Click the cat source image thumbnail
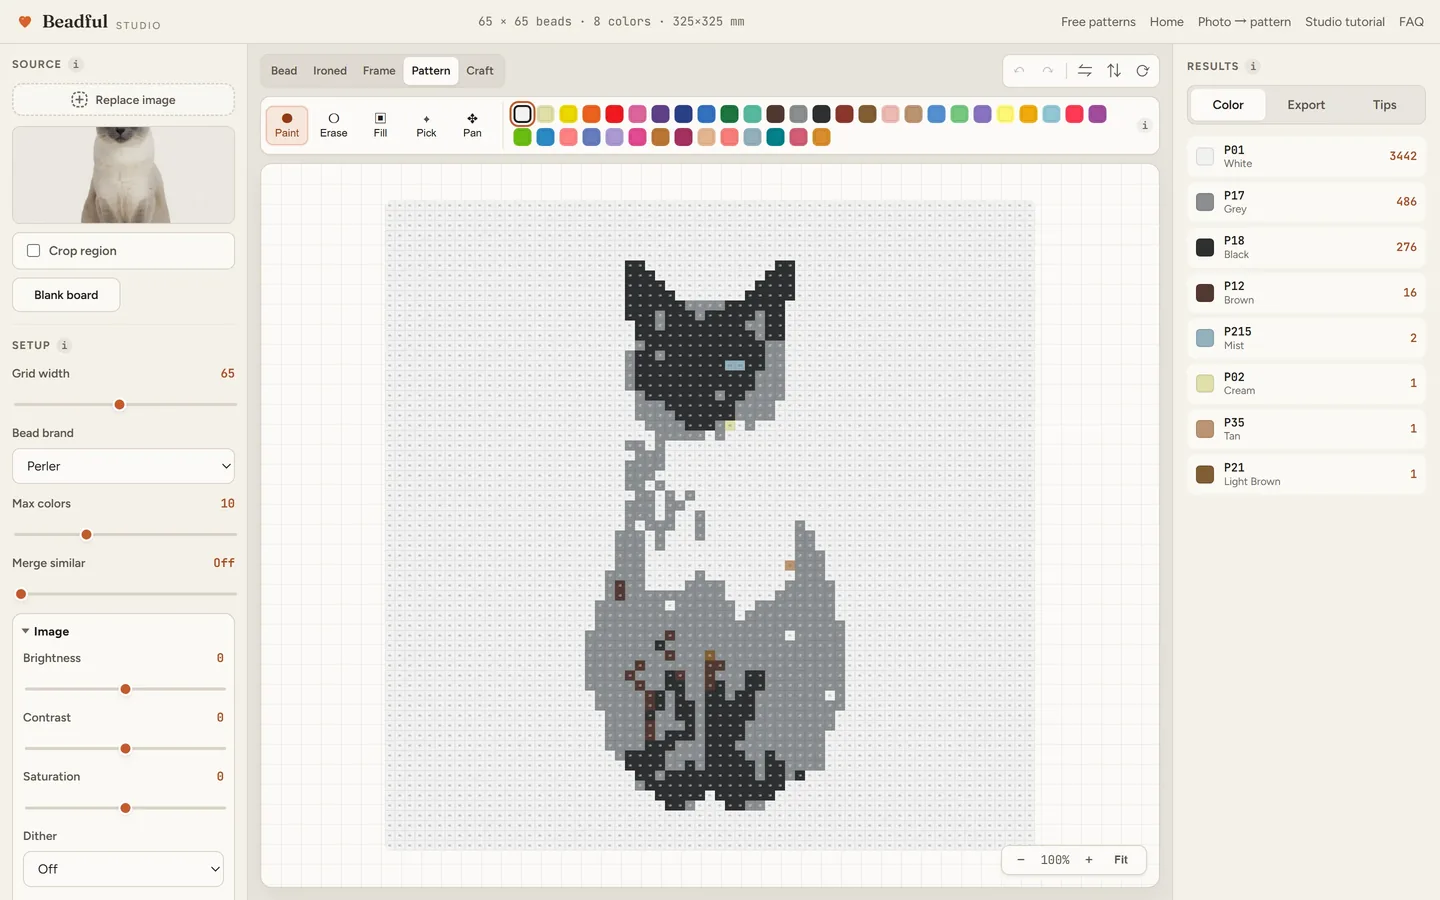 123,175
